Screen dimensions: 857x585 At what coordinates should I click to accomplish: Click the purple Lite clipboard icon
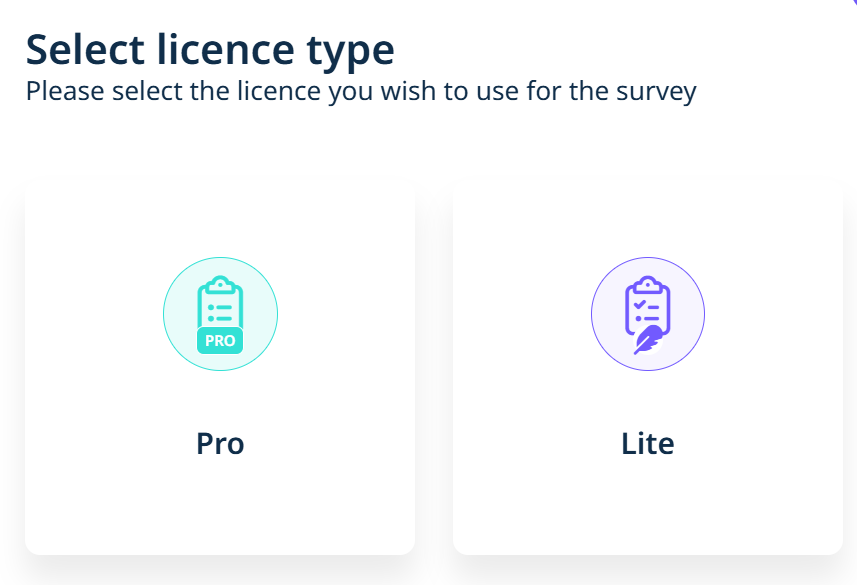[x=648, y=313]
